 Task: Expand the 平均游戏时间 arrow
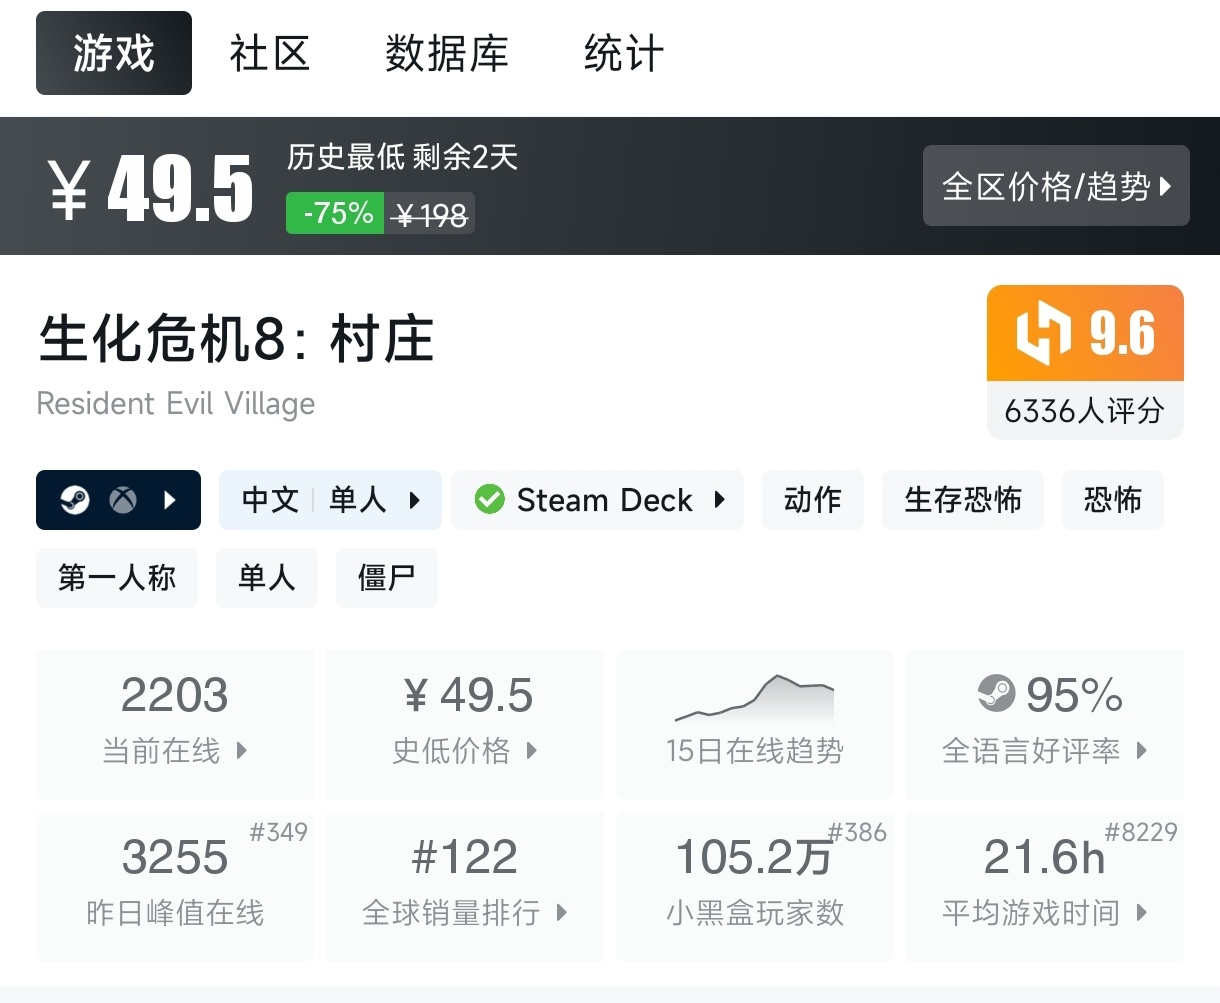1141,912
